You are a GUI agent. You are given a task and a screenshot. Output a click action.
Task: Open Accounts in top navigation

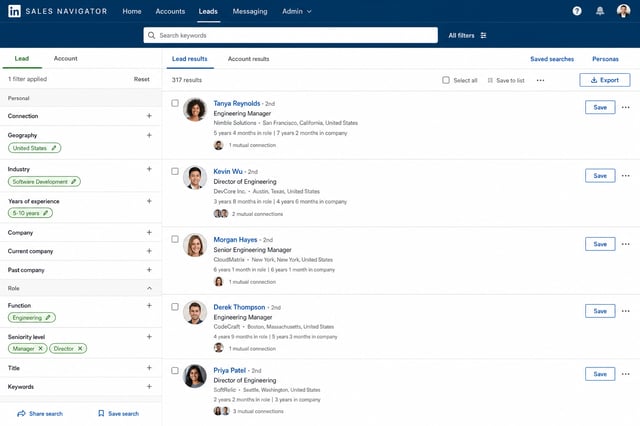click(170, 11)
